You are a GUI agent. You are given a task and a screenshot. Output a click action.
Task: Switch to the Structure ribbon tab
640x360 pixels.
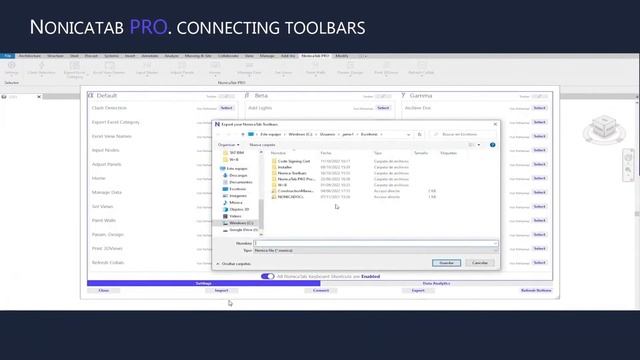(x=55, y=56)
